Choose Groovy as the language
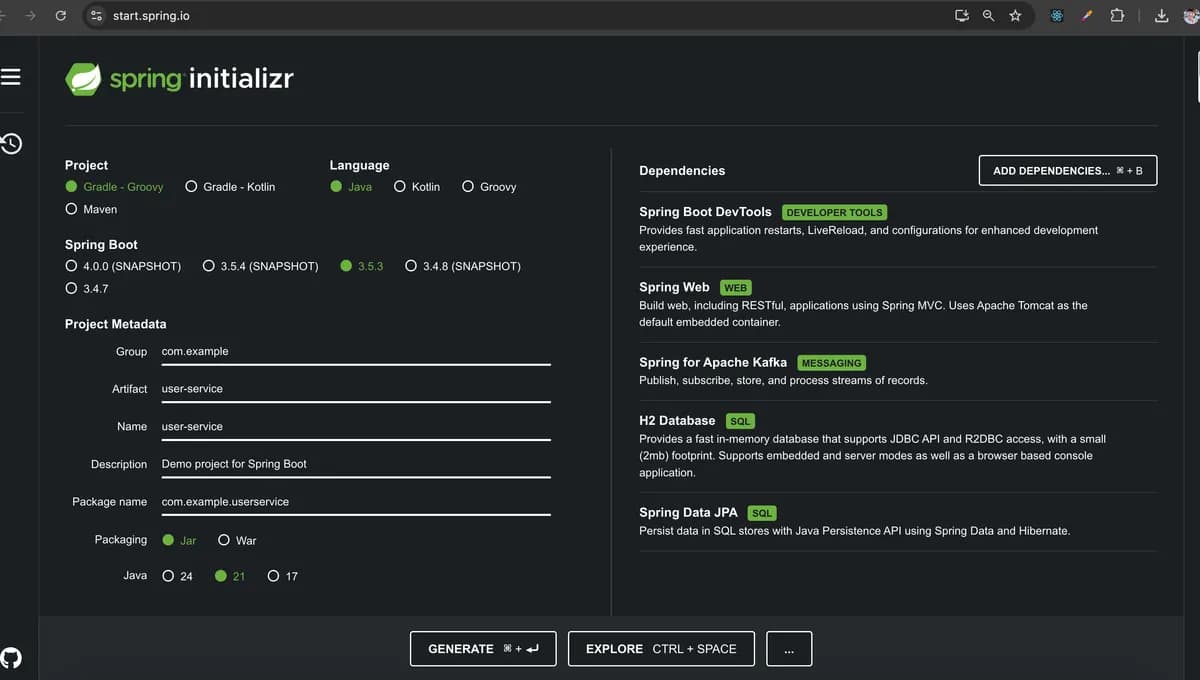This screenshot has height=680, width=1200. coord(489,187)
